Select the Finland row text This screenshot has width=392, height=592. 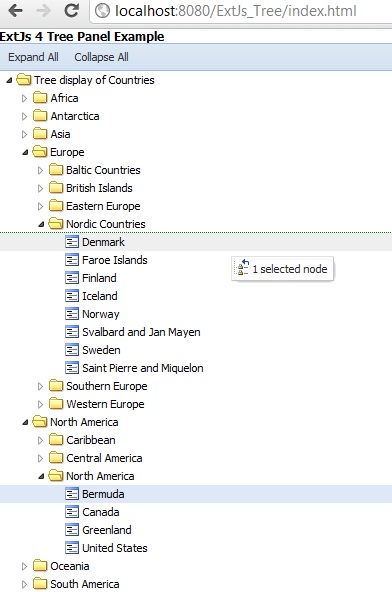[99, 278]
